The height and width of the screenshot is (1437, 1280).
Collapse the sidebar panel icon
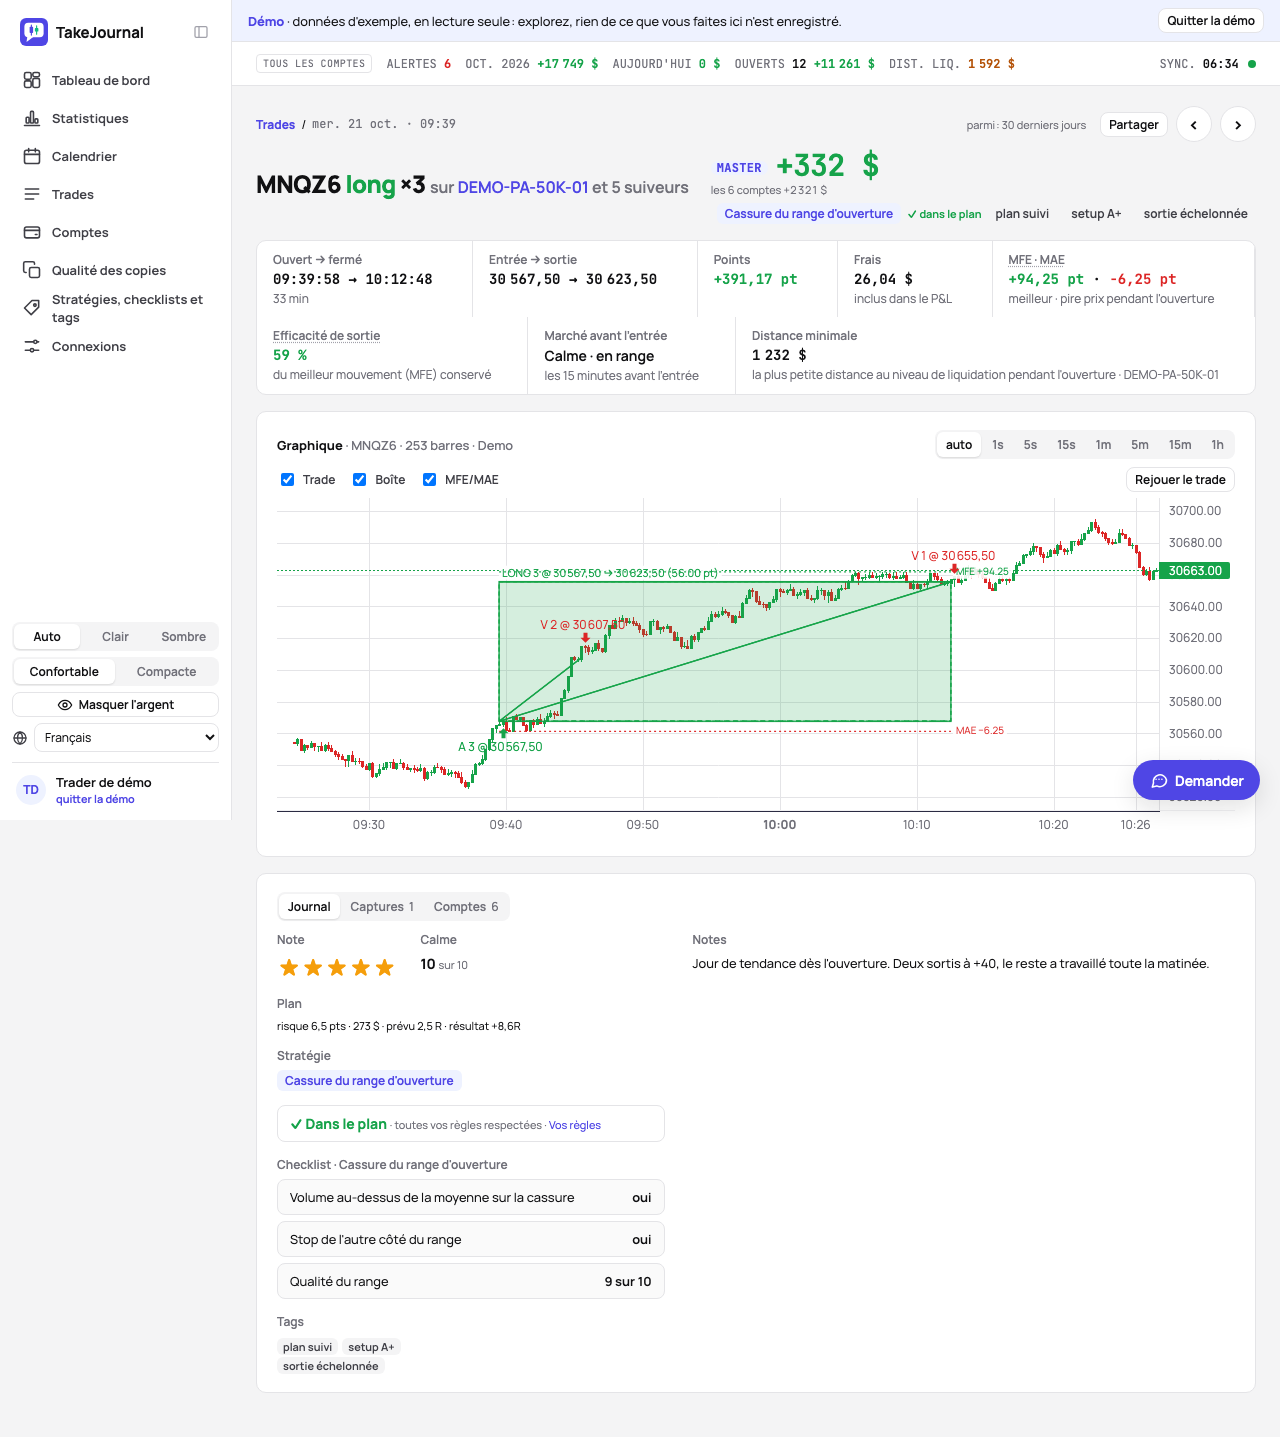(201, 32)
